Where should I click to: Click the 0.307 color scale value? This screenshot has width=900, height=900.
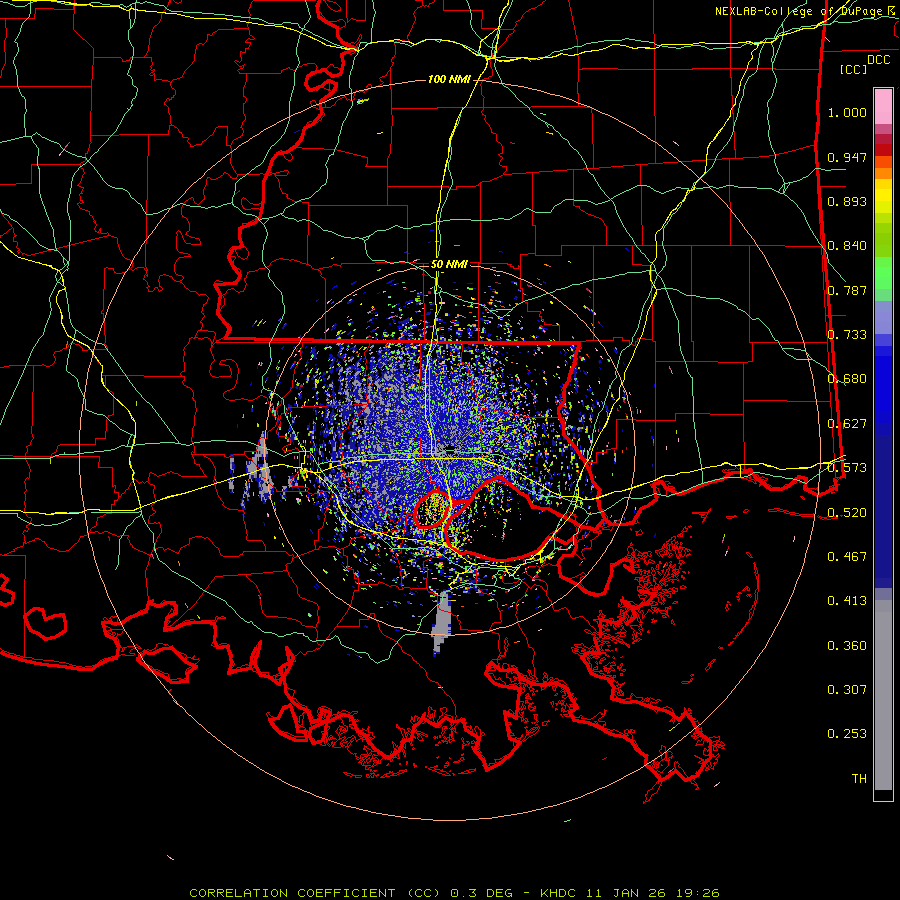[847, 689]
